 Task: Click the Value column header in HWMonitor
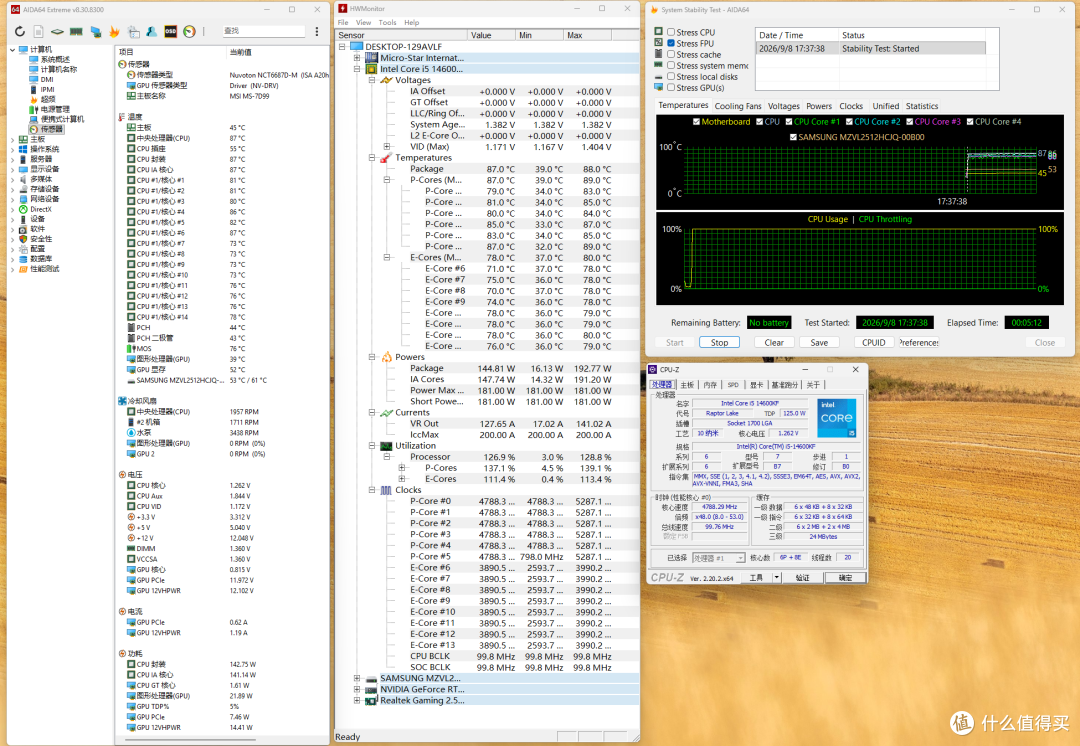[491, 35]
